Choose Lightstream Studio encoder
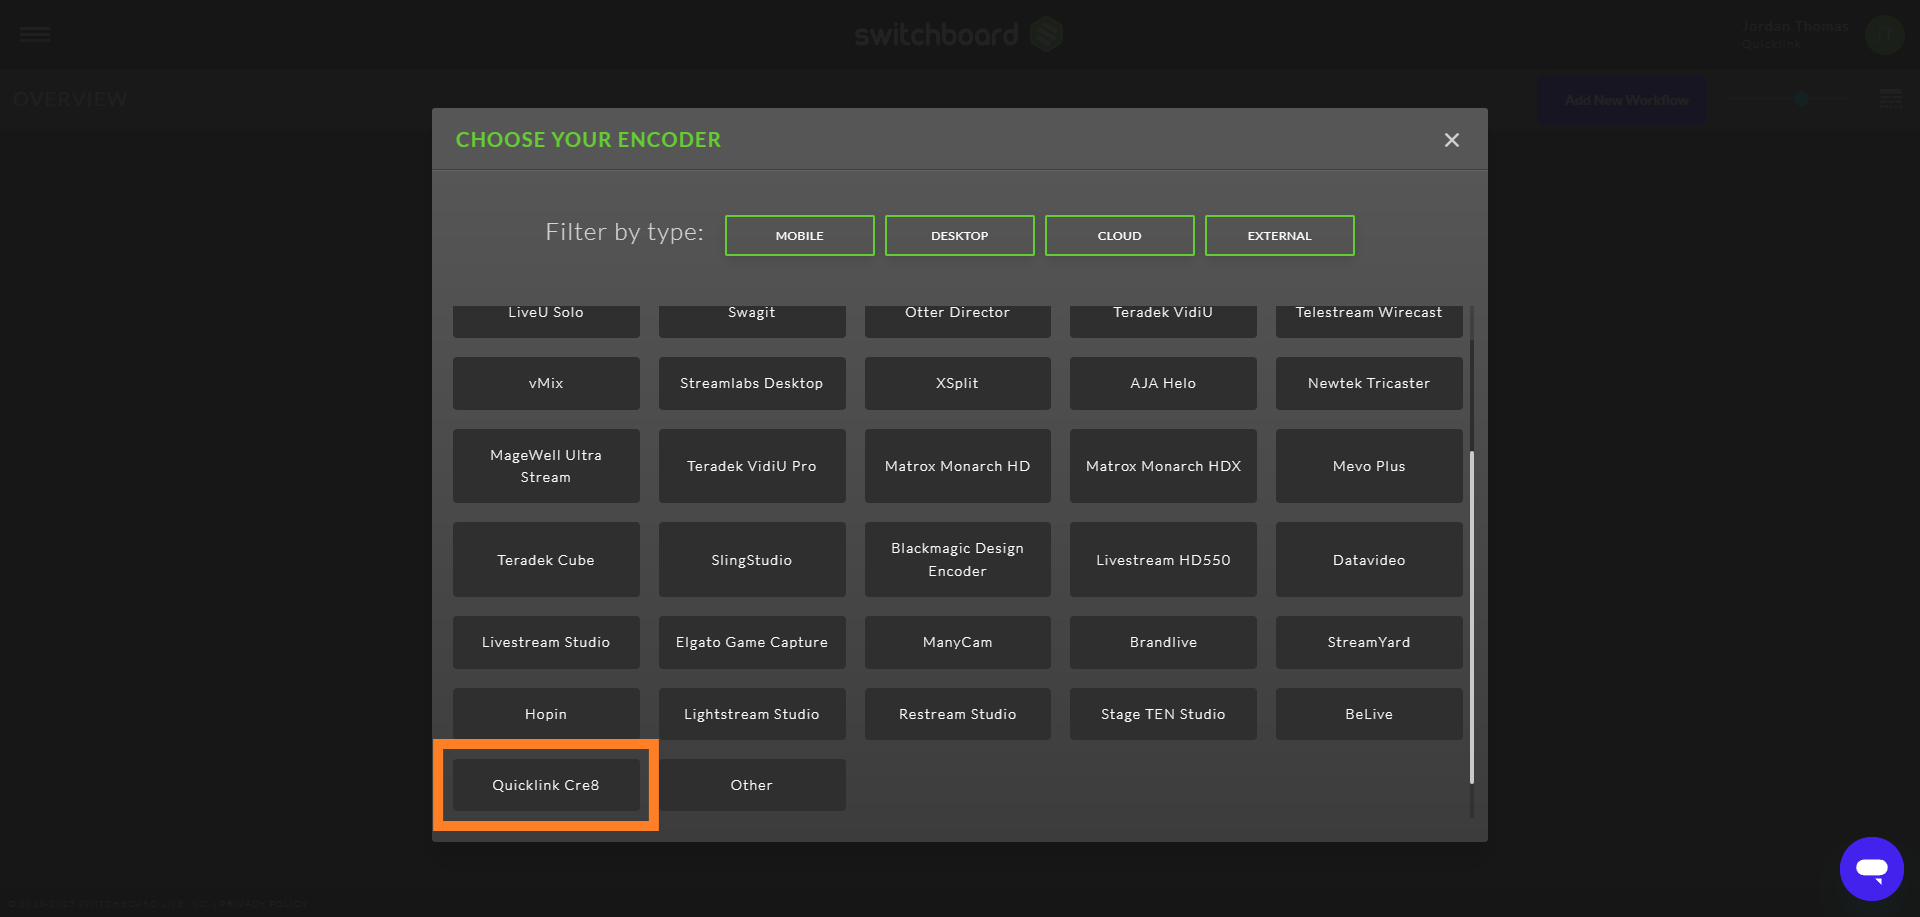The width and height of the screenshot is (1920, 917). tap(752, 714)
